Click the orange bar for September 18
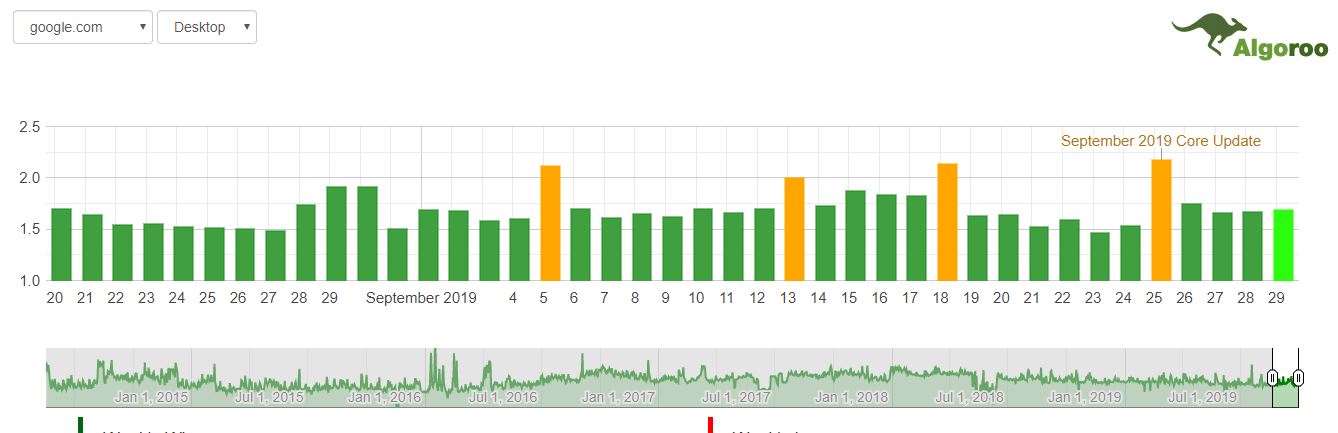Image resolution: width=1338 pixels, height=433 pixels. coord(947,222)
